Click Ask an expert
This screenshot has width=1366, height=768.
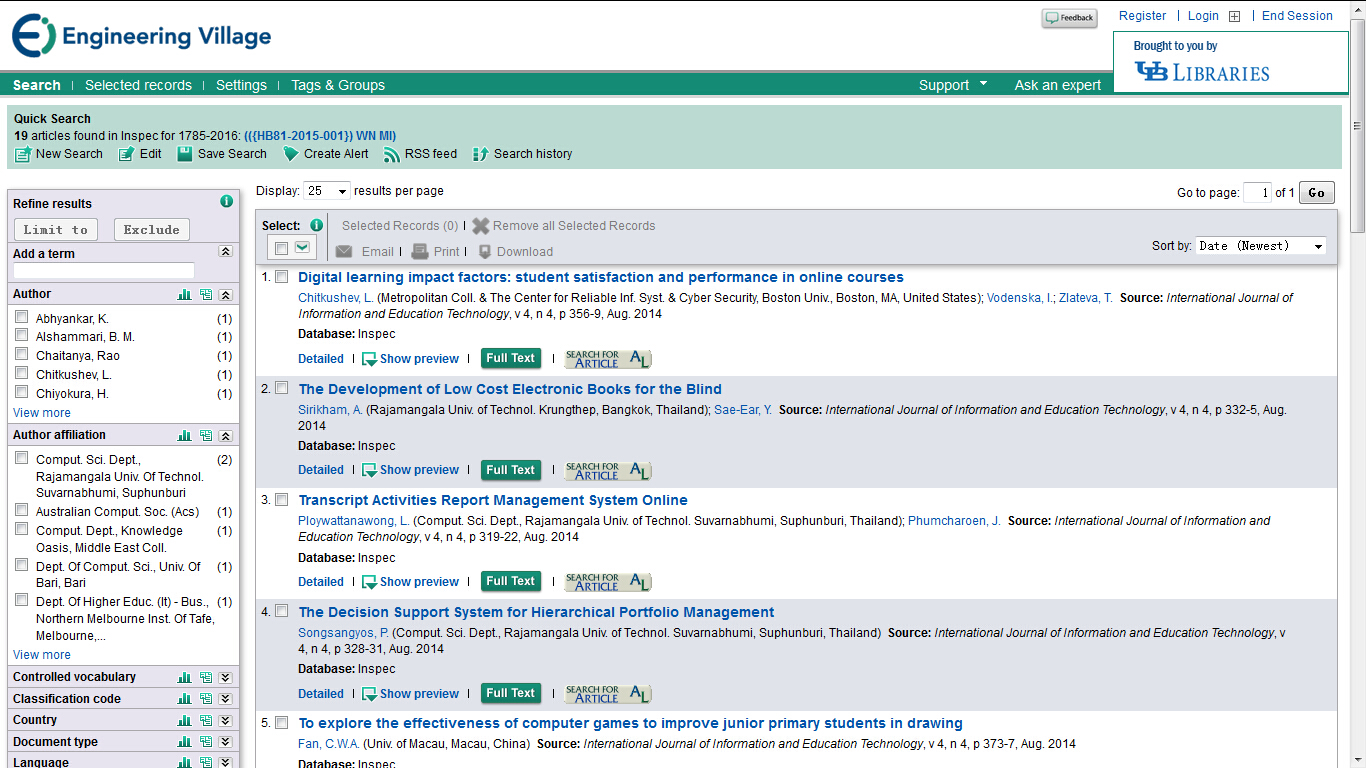(1057, 85)
